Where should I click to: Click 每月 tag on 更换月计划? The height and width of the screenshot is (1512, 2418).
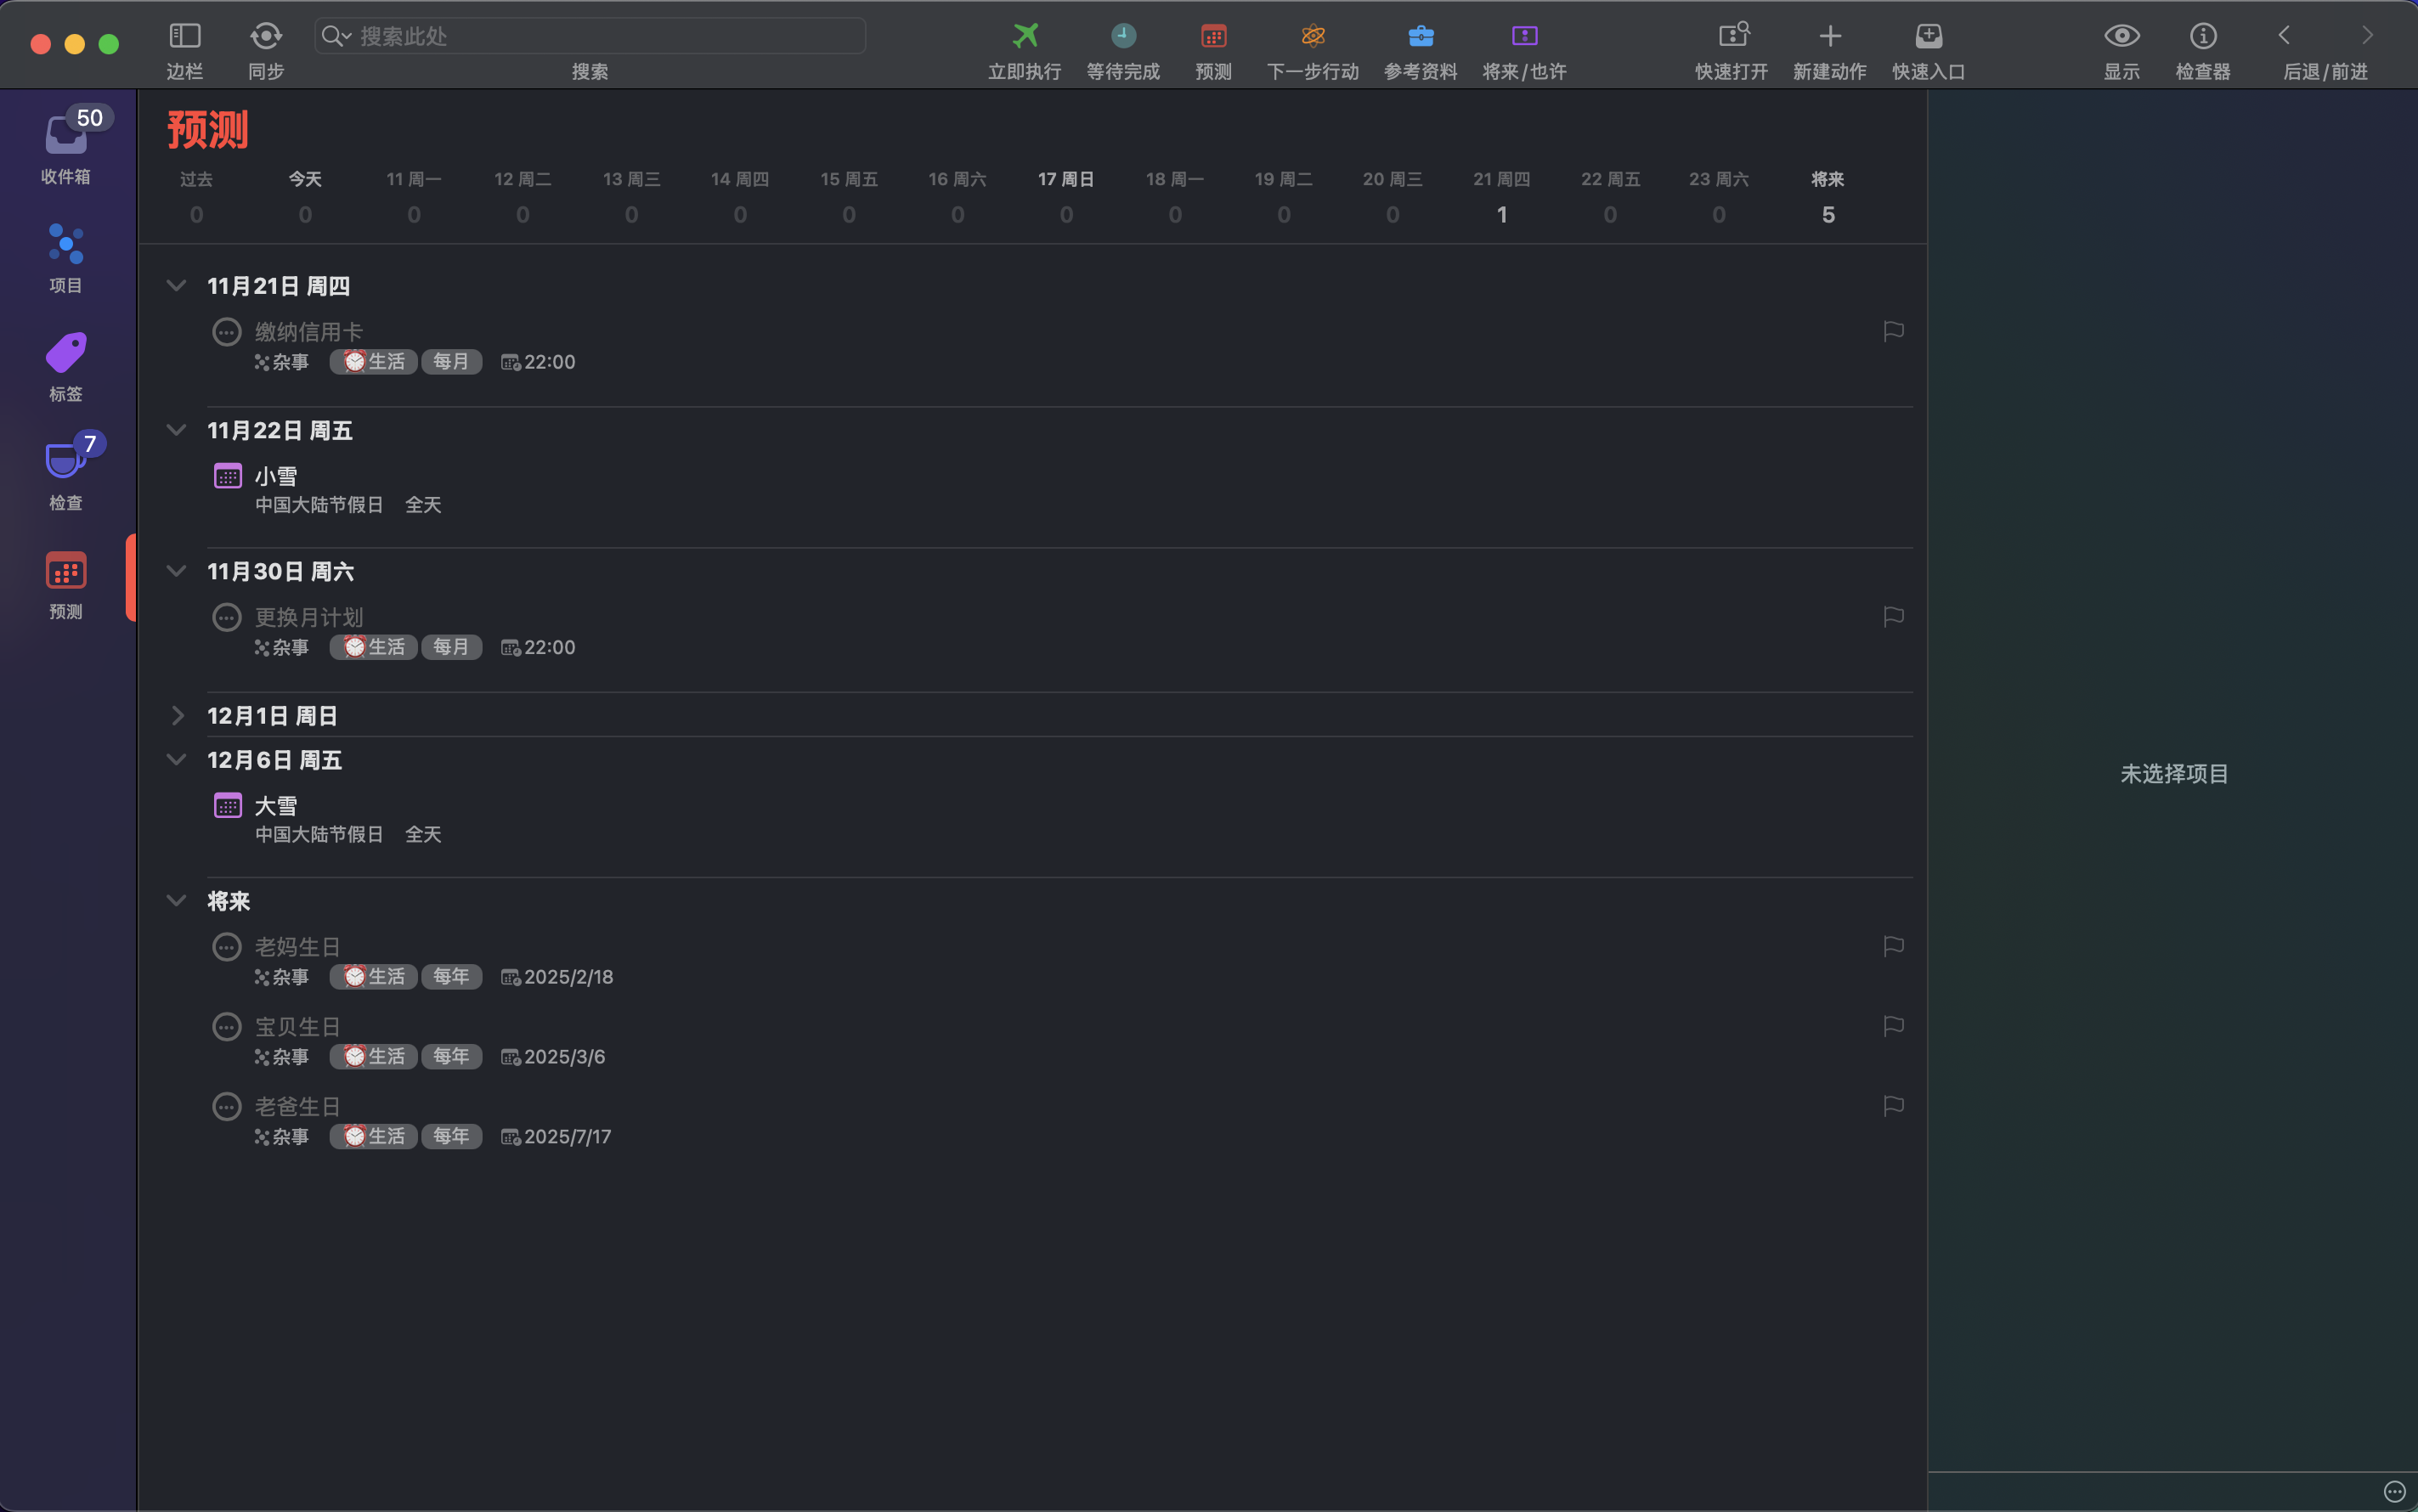tap(451, 647)
